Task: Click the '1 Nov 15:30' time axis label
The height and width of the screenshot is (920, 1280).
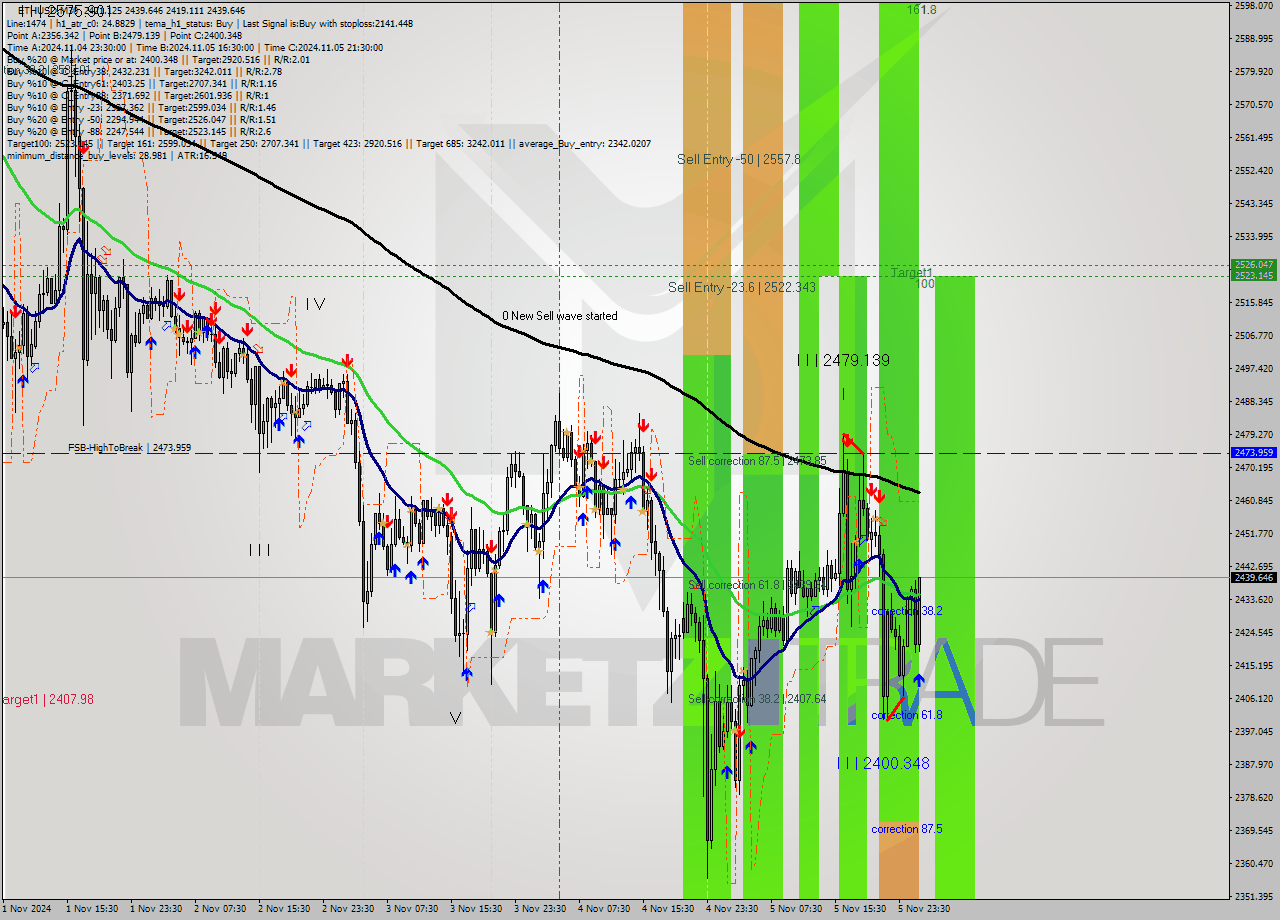Action: click(x=92, y=909)
